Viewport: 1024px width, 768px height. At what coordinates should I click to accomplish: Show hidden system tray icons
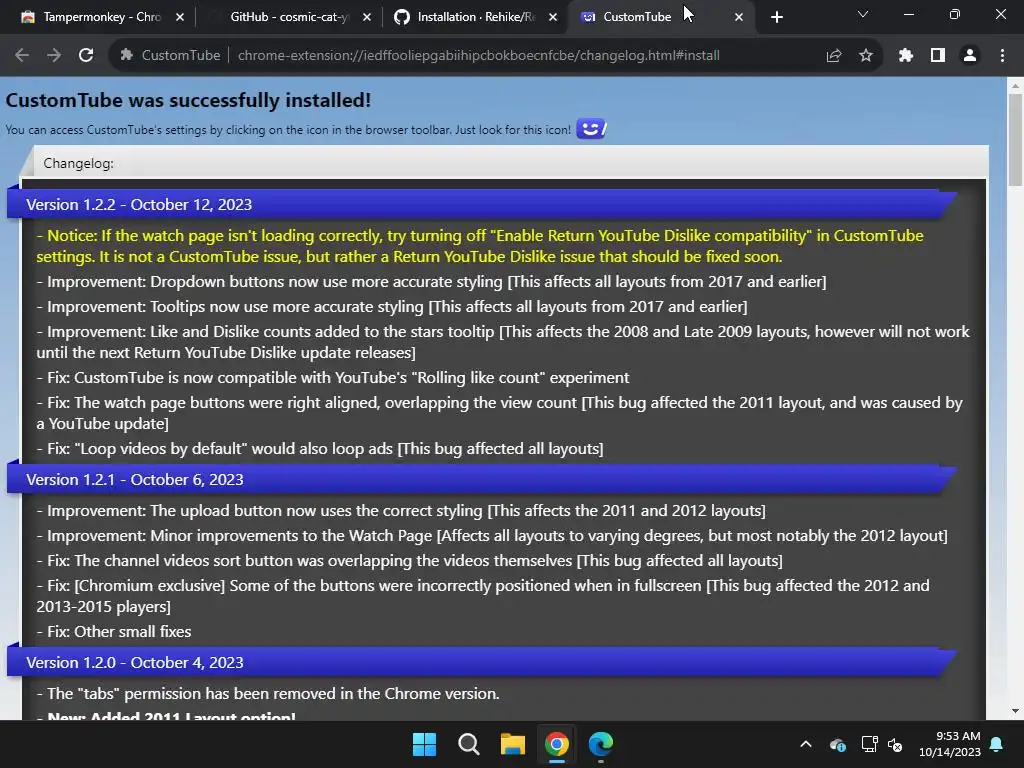tap(806, 744)
